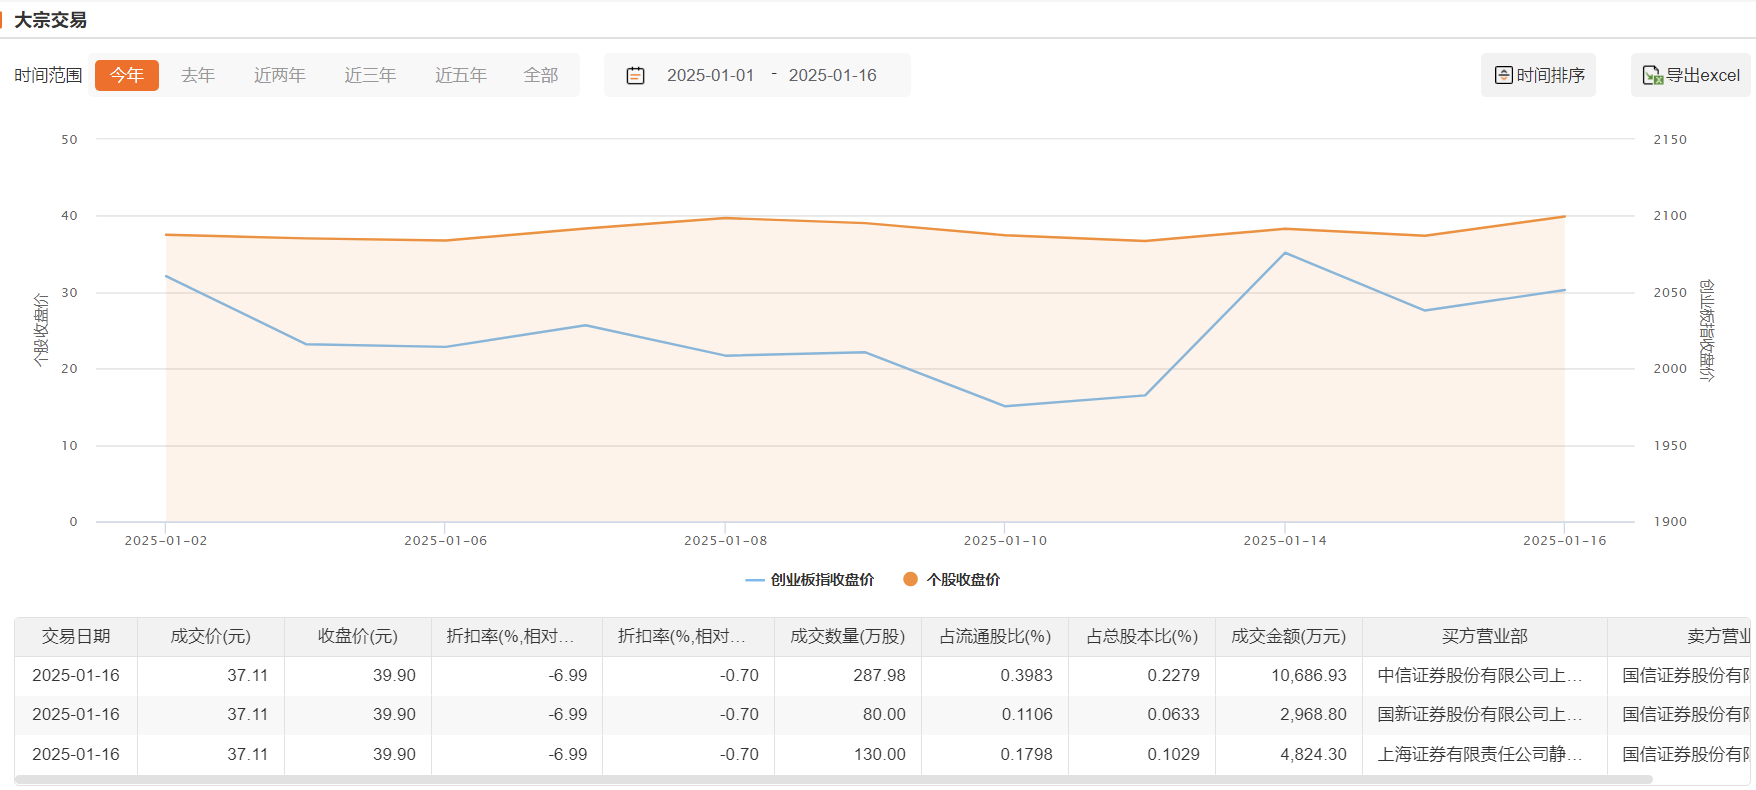Click the 成交数量(万股) column header
1756x790 pixels.
(847, 637)
